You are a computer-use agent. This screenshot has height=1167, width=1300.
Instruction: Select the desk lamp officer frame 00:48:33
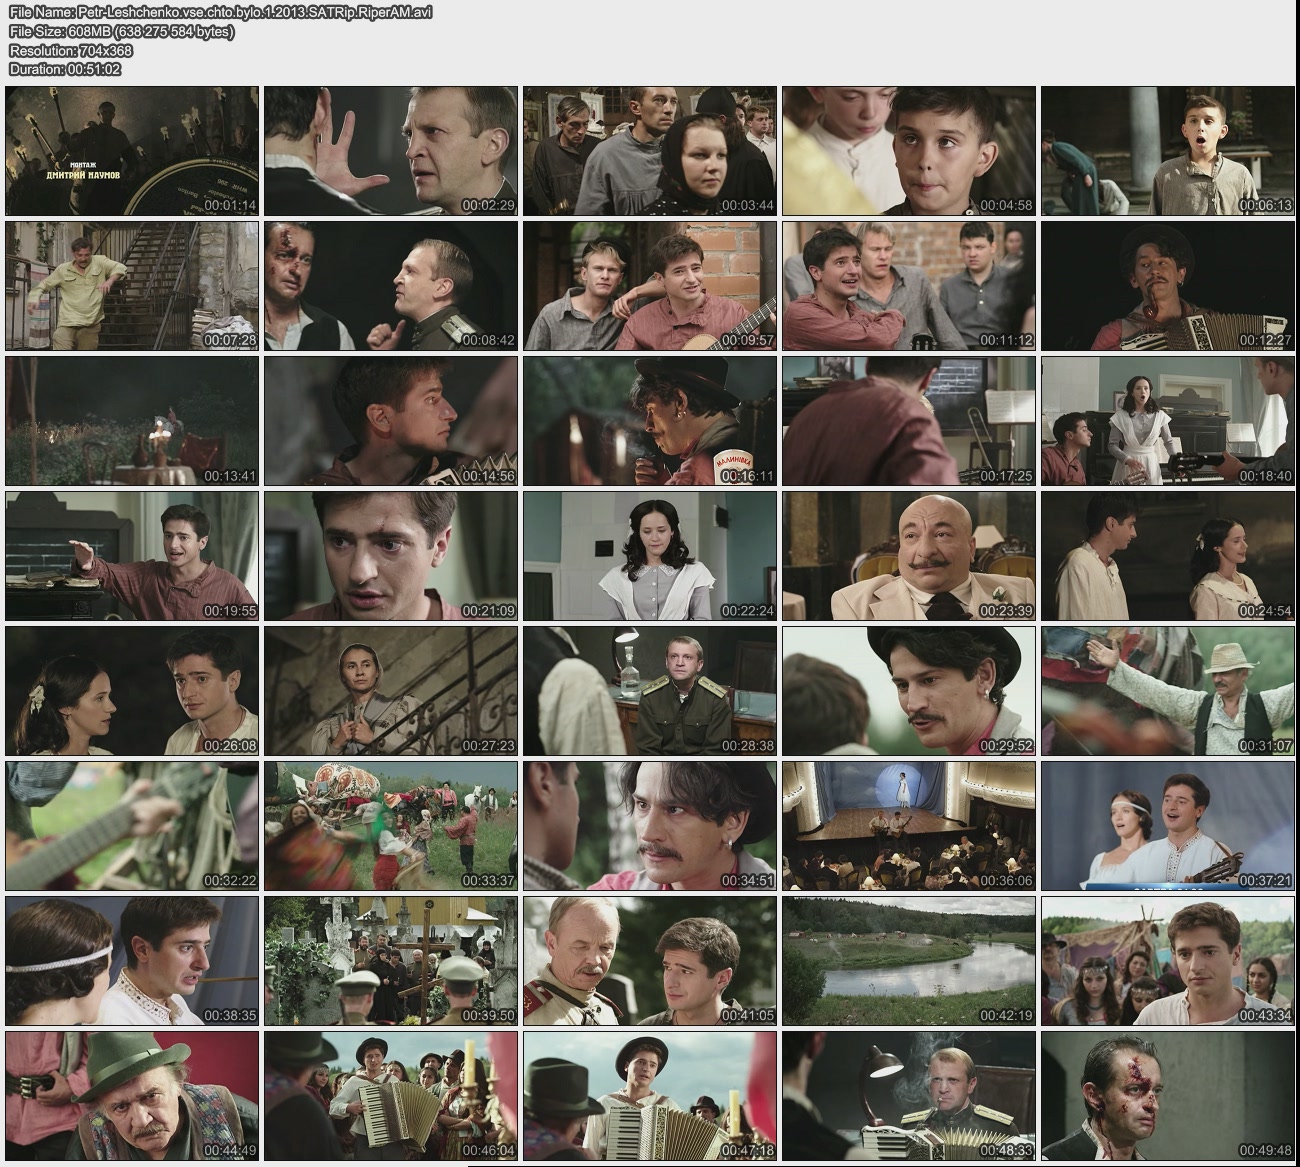(x=909, y=1096)
